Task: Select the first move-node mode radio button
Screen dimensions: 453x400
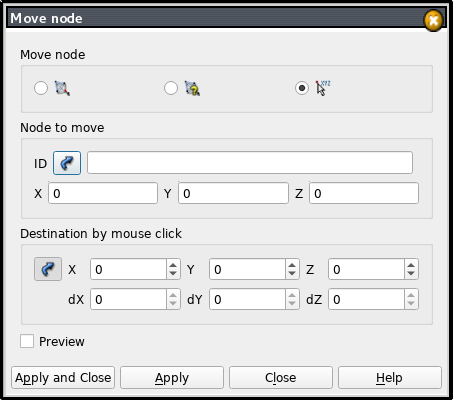Action: tap(41, 88)
